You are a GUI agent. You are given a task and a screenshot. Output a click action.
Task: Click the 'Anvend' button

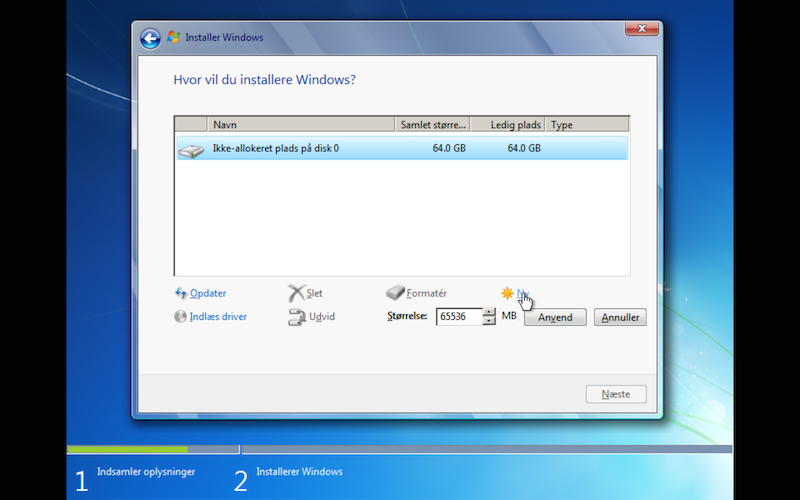point(555,317)
